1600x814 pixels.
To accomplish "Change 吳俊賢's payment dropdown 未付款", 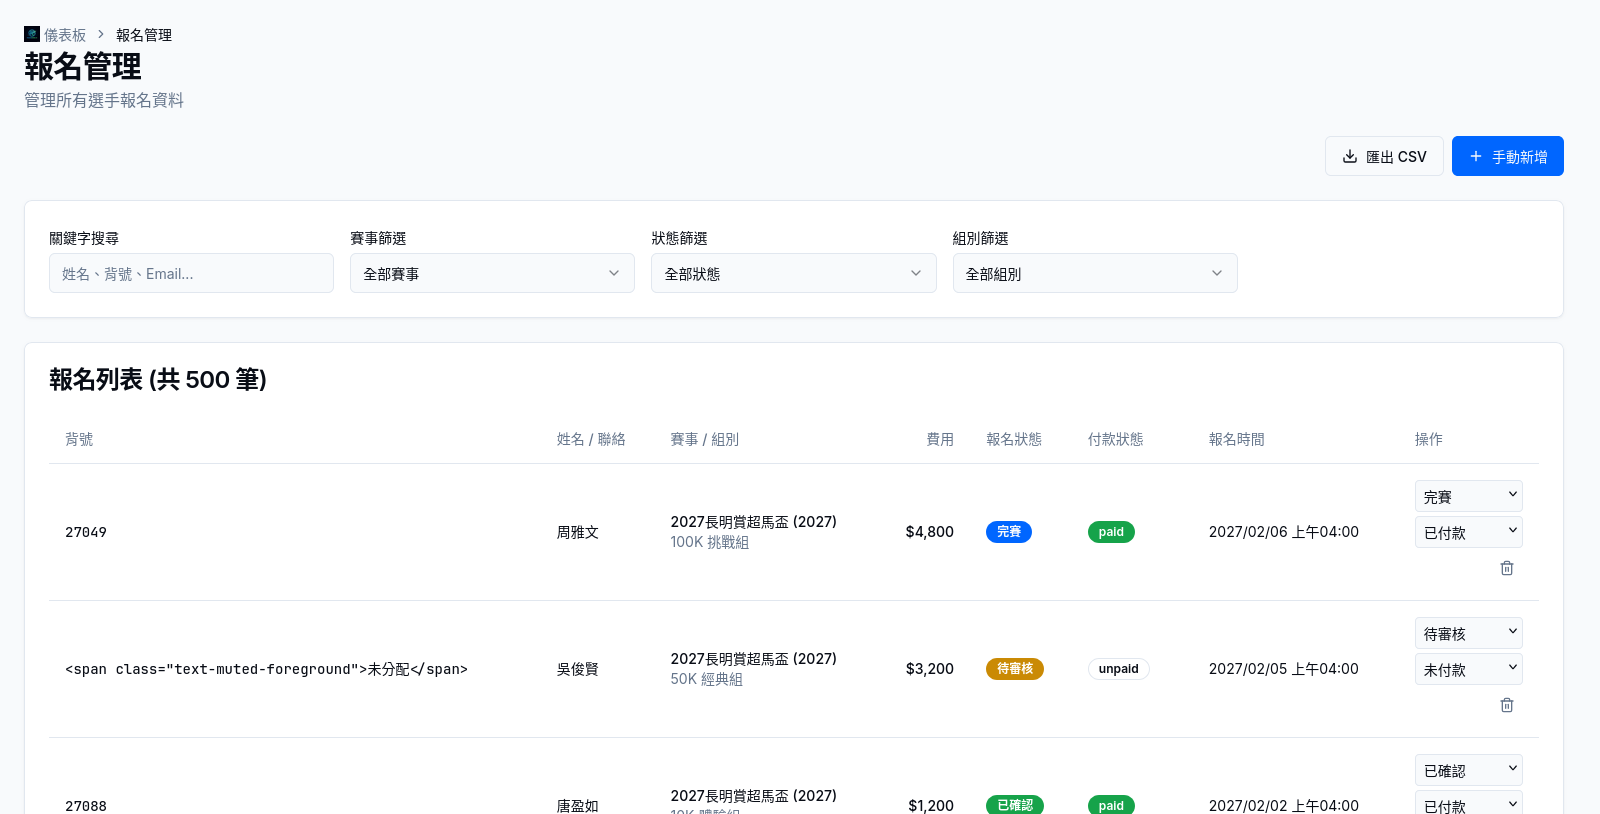I will click(x=1468, y=669).
